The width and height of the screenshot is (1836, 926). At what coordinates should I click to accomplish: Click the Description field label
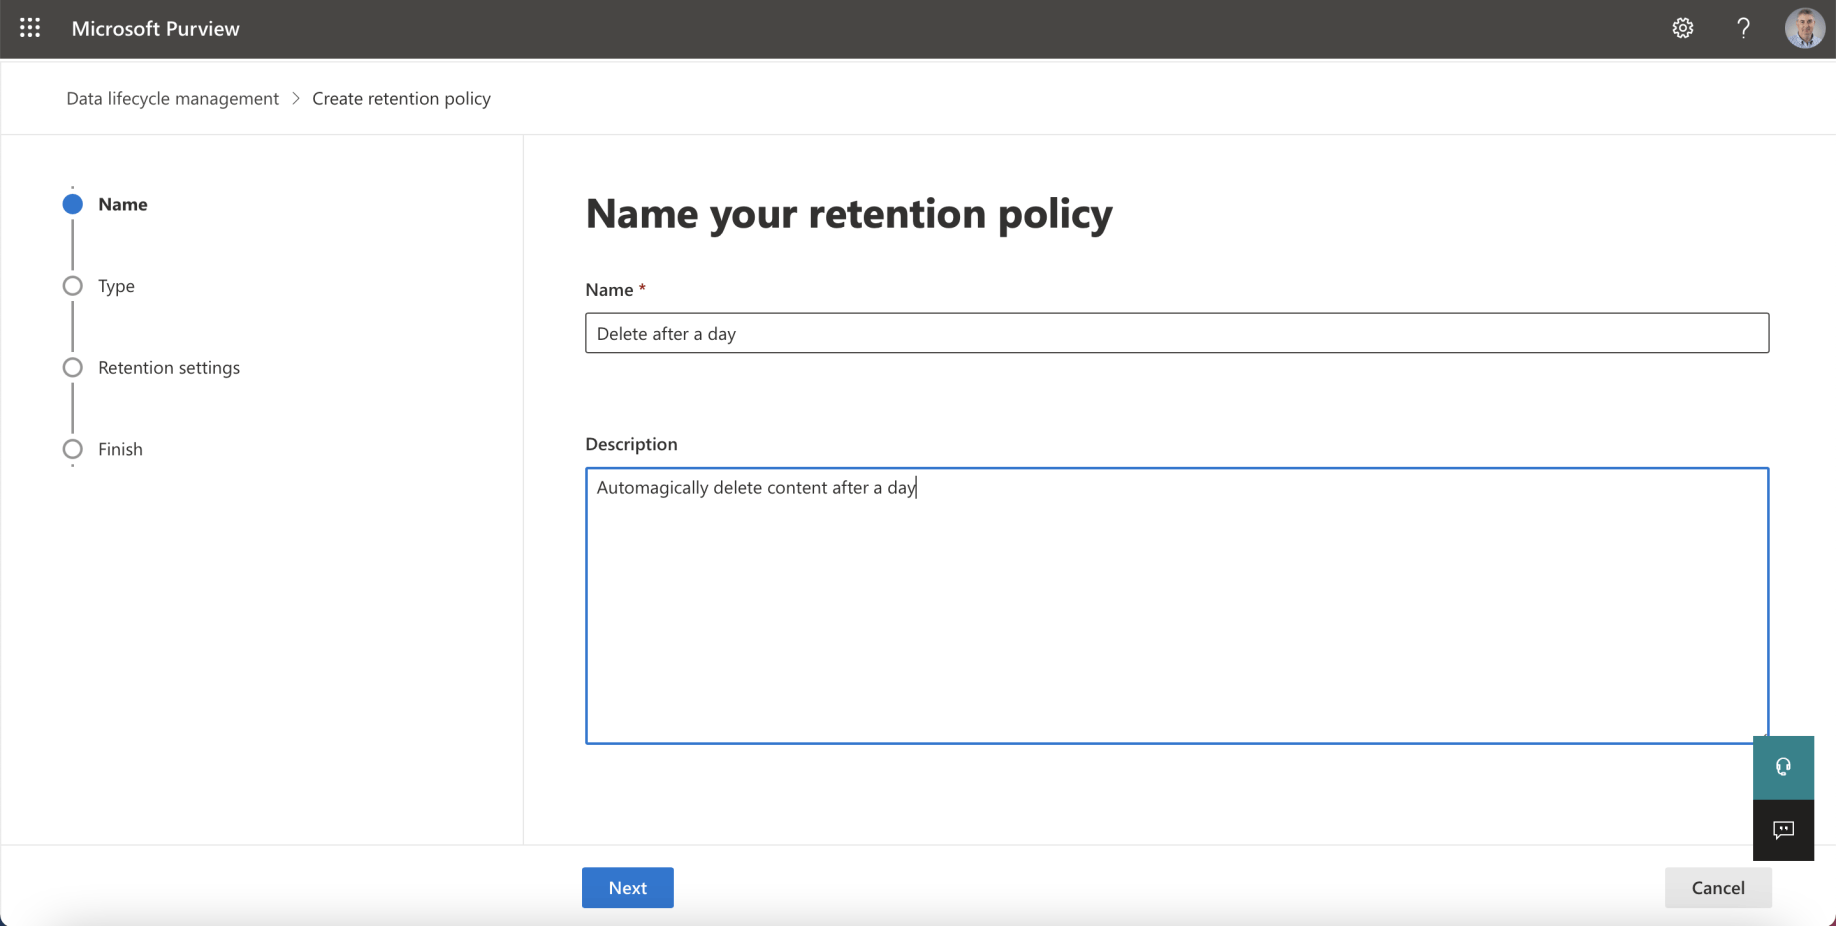631,444
